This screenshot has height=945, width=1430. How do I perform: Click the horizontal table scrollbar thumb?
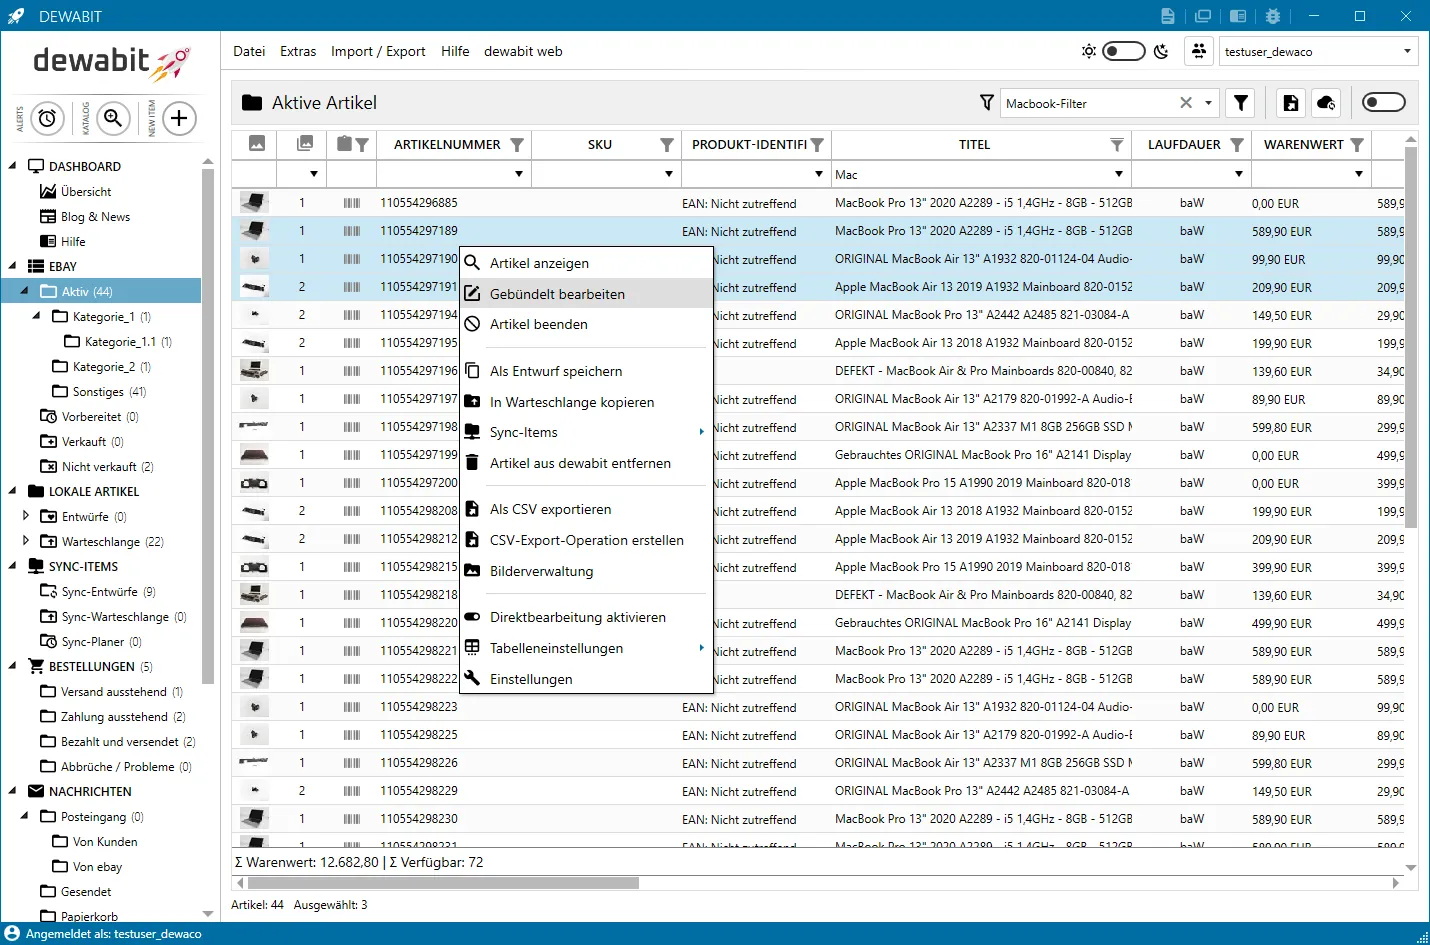pos(443,883)
